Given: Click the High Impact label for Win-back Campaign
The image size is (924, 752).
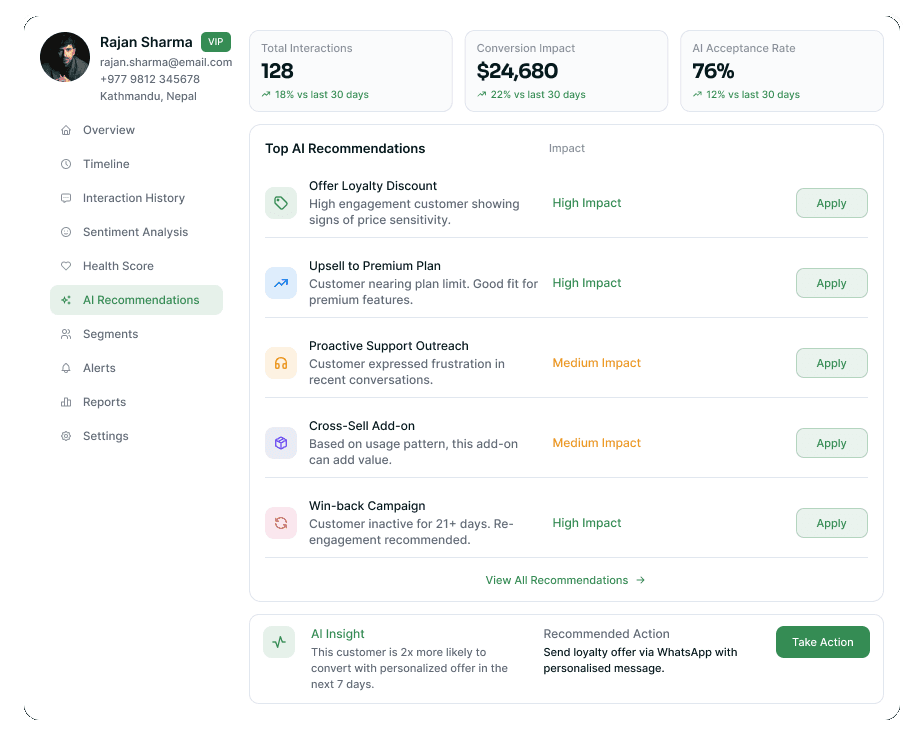Looking at the screenshot, I should [x=587, y=523].
